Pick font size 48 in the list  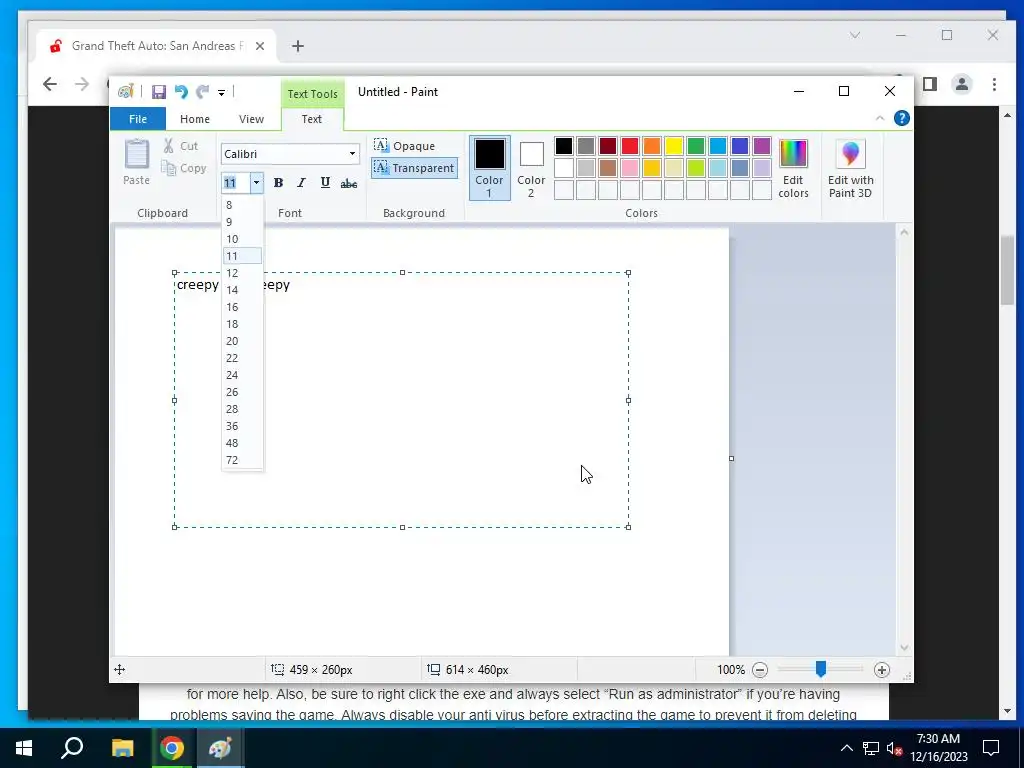pyautogui.click(x=242, y=443)
